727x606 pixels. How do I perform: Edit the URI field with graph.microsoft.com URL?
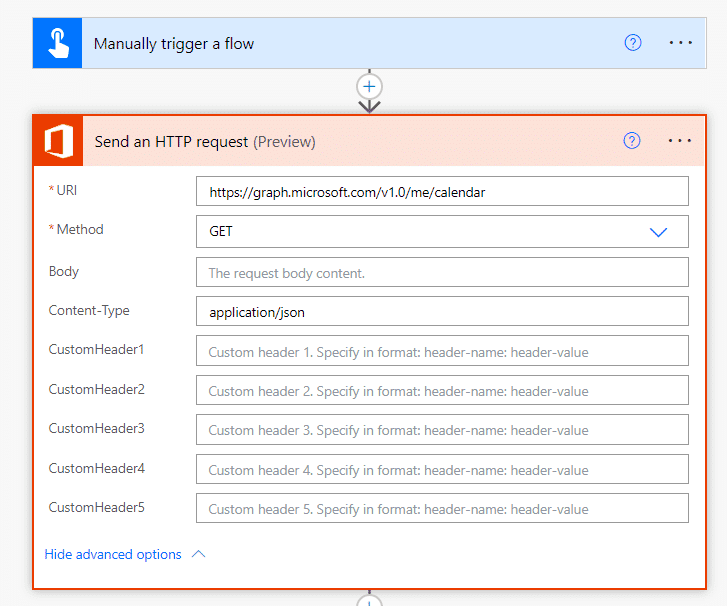(442, 191)
